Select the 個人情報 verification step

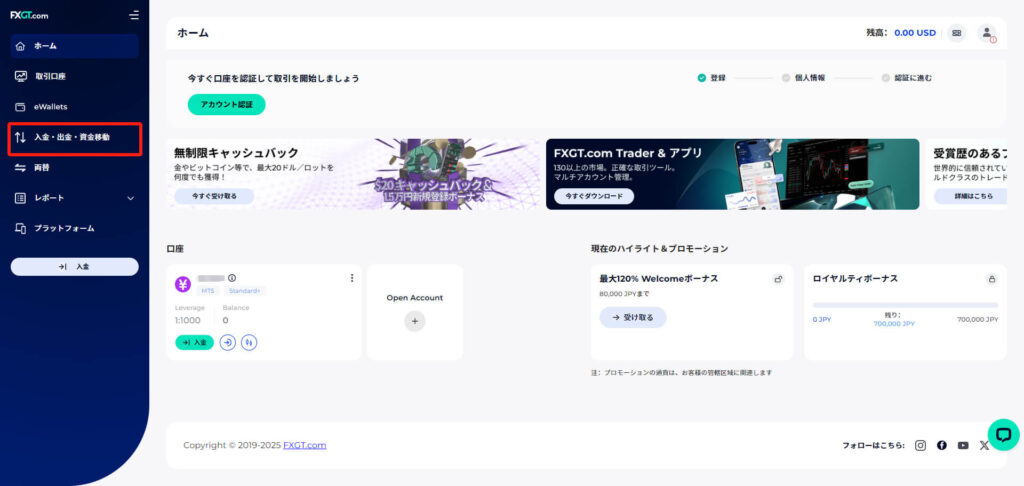pyautogui.click(x=804, y=78)
